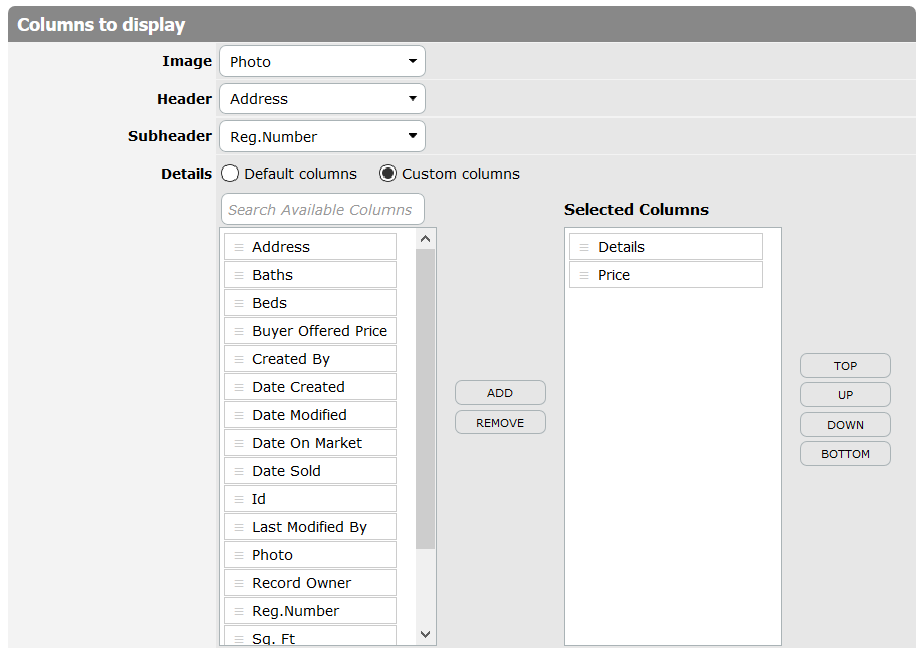The height and width of the screenshot is (654, 922).
Task: Expand the Subheader dropdown showing Reg.Number
Action: tap(322, 136)
